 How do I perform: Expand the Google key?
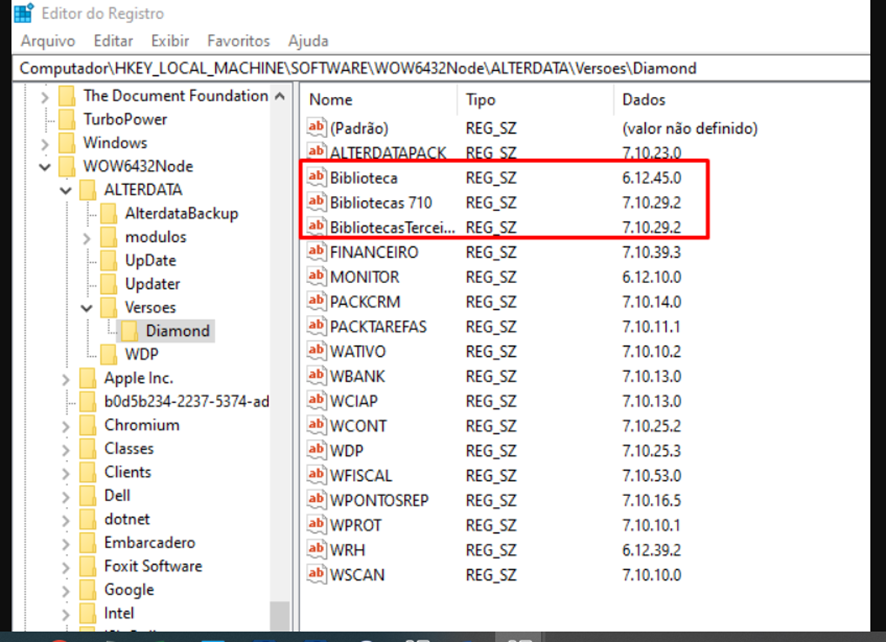point(66,591)
